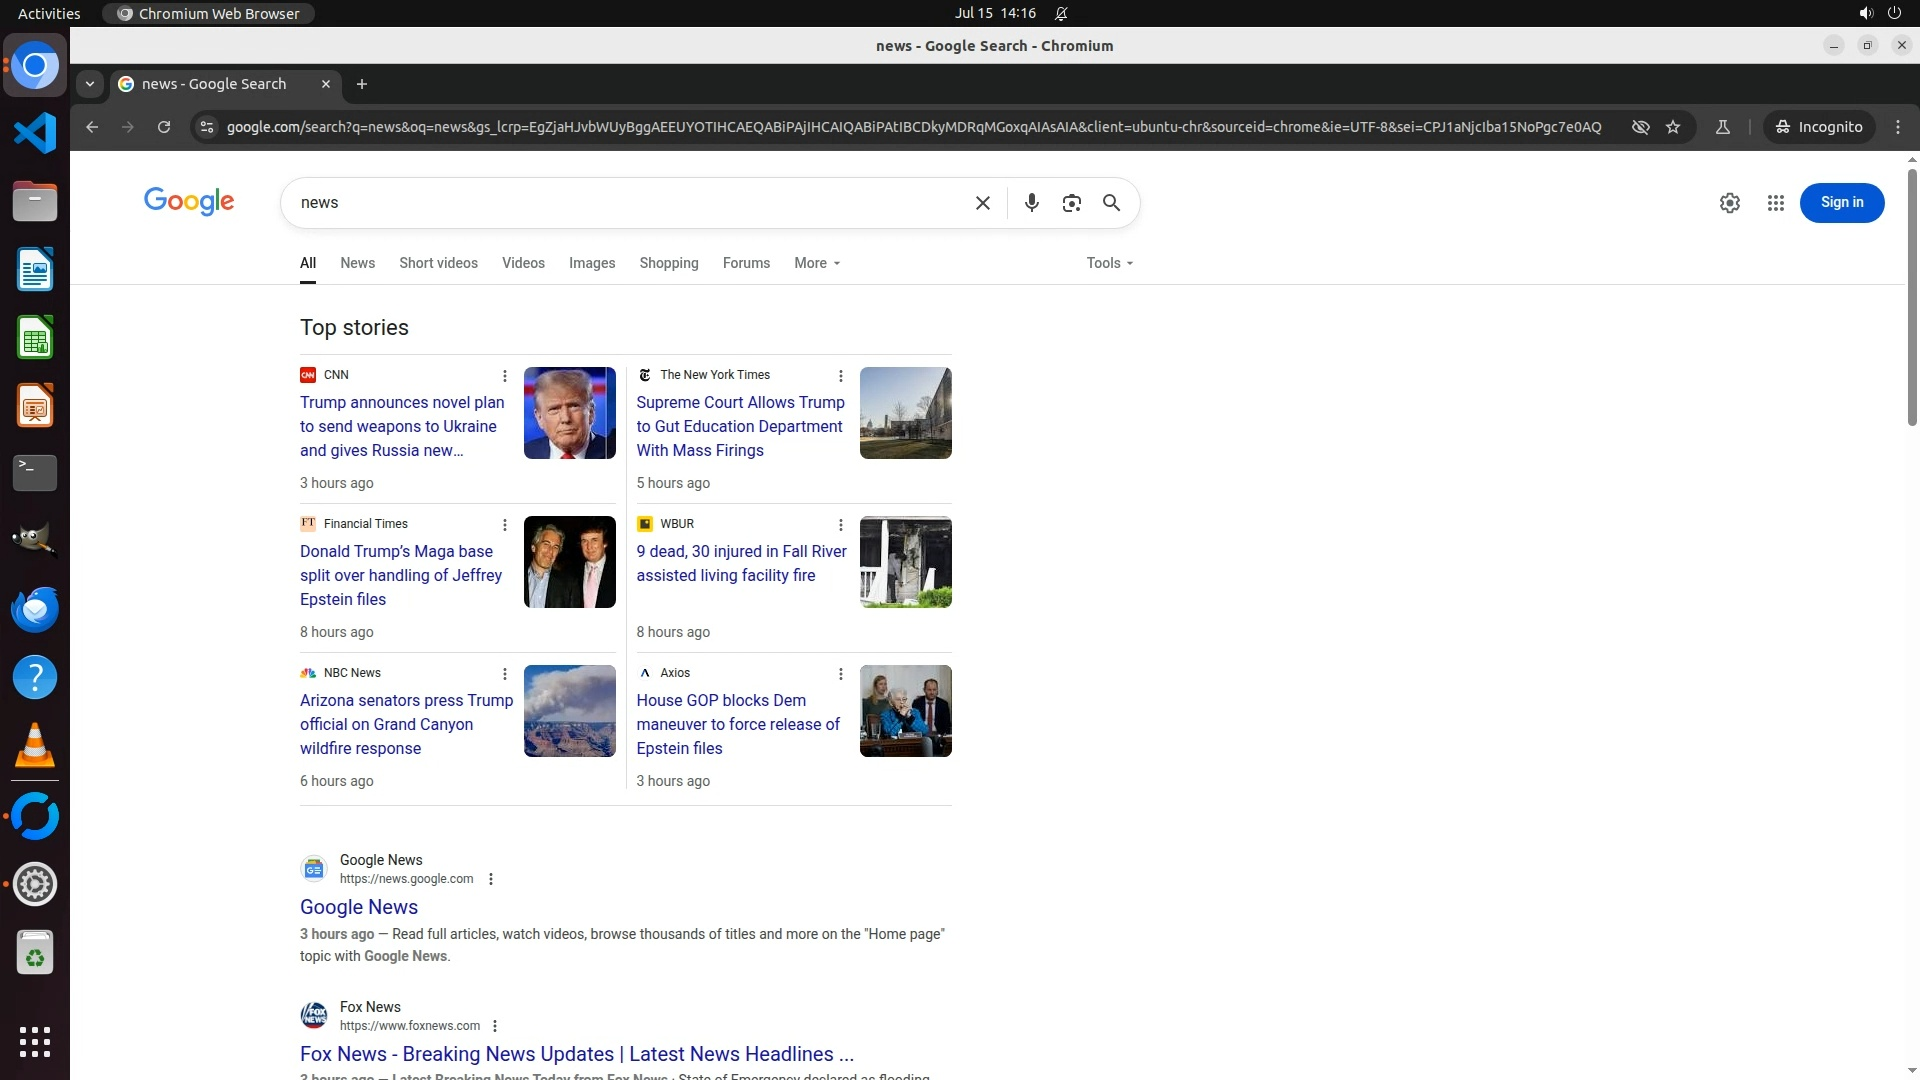Expand the Tools dropdown
Screen dimensions: 1920x1080
1109,263
